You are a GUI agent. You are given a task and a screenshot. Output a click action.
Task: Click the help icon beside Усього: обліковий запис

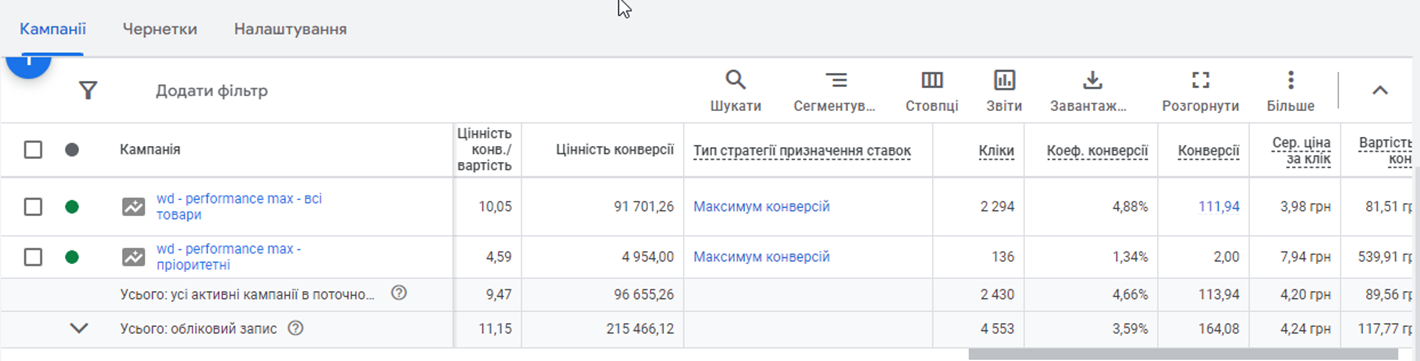click(x=295, y=327)
